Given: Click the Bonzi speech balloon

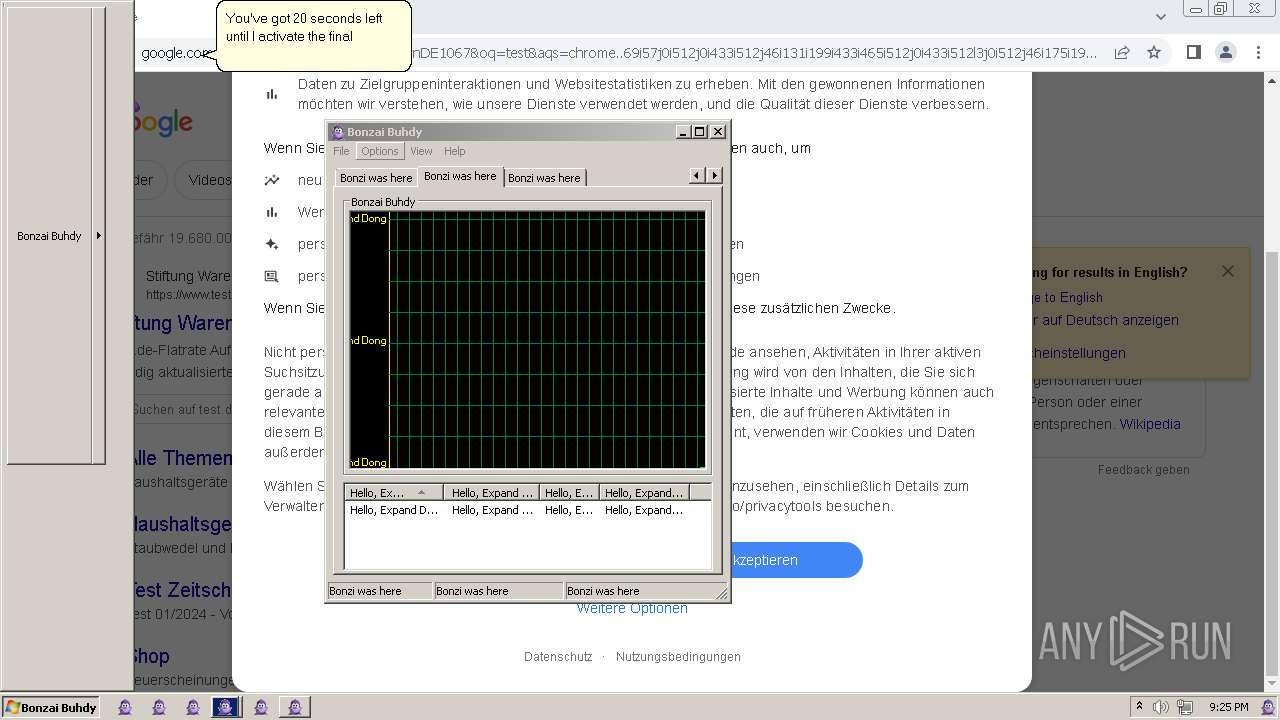Looking at the screenshot, I should pos(314,36).
